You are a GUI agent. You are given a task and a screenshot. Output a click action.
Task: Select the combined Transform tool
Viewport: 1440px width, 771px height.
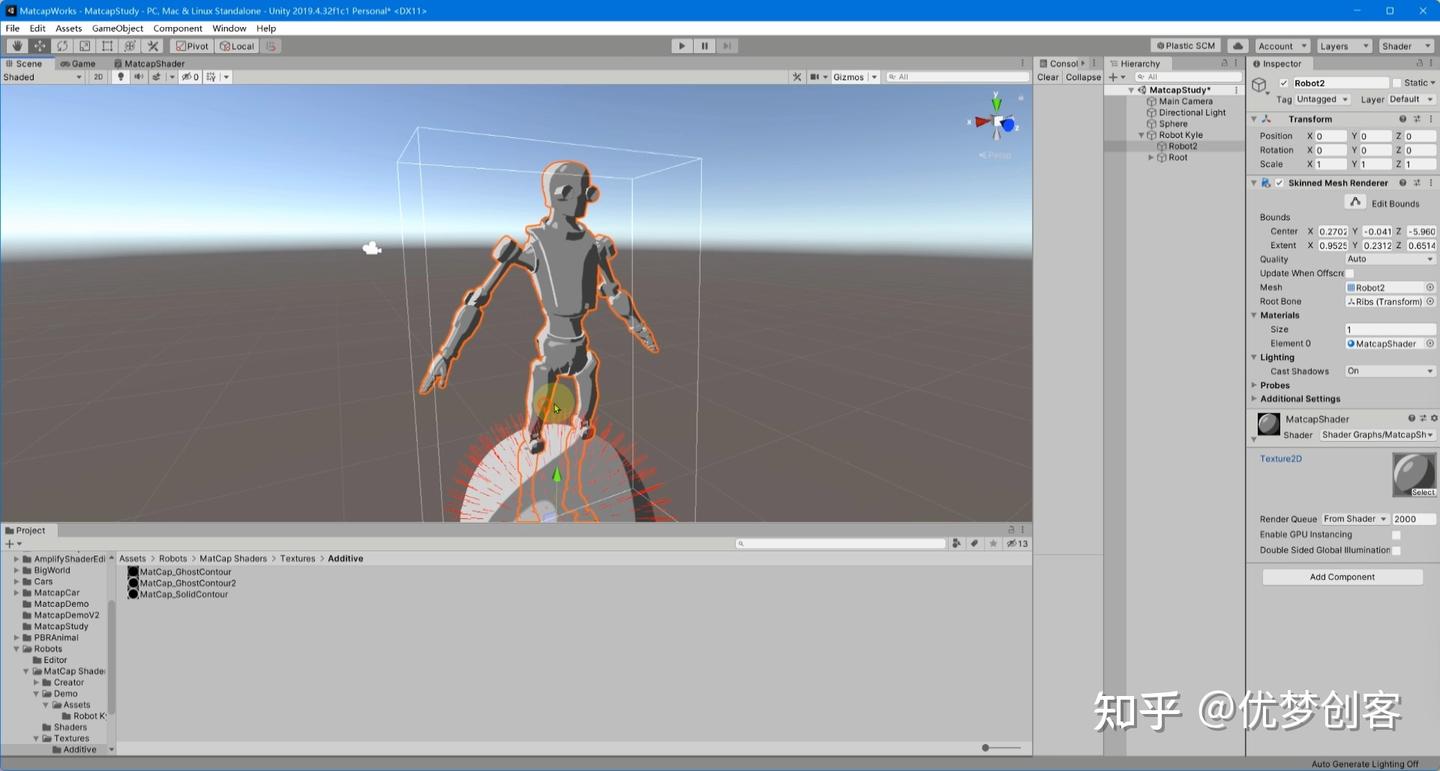(130, 46)
